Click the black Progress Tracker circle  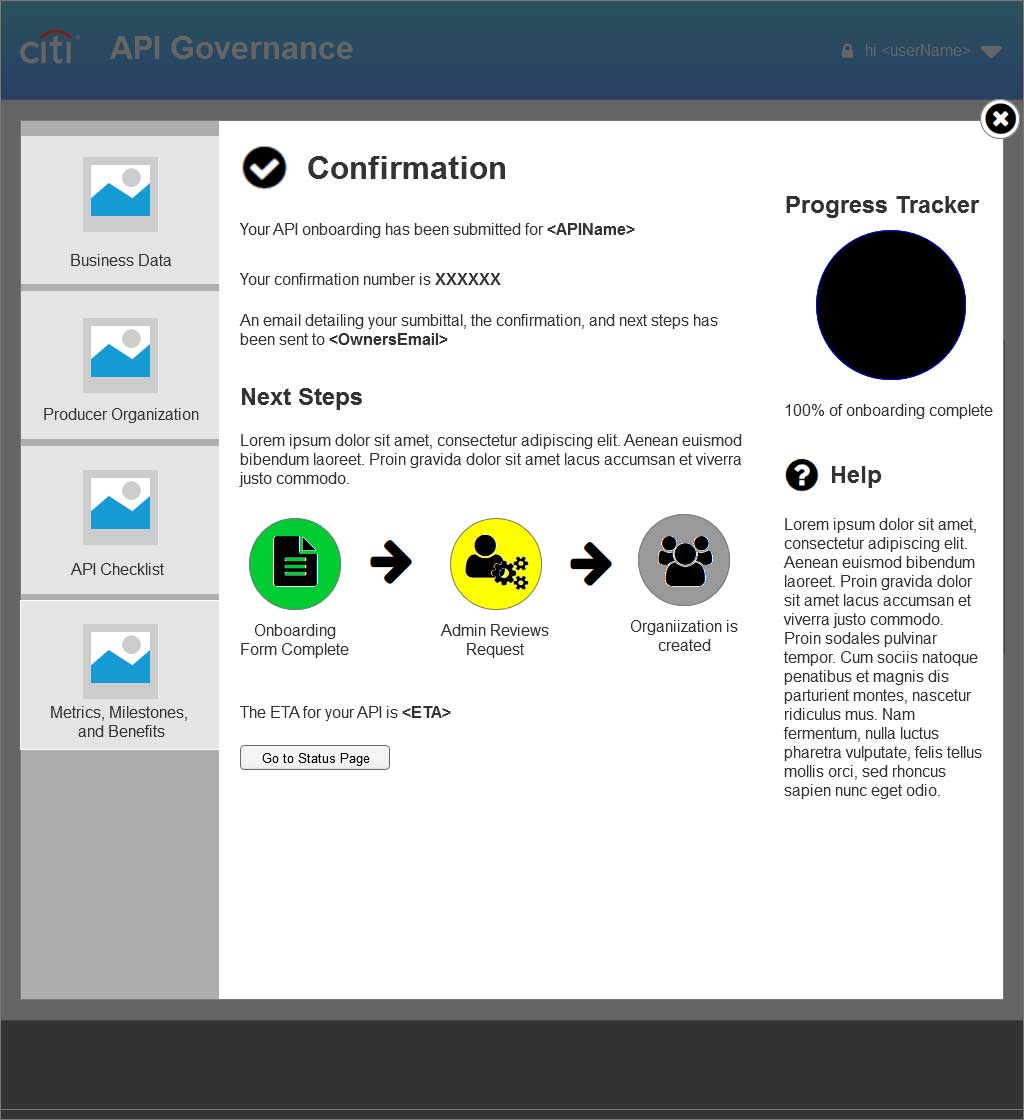click(x=890, y=305)
